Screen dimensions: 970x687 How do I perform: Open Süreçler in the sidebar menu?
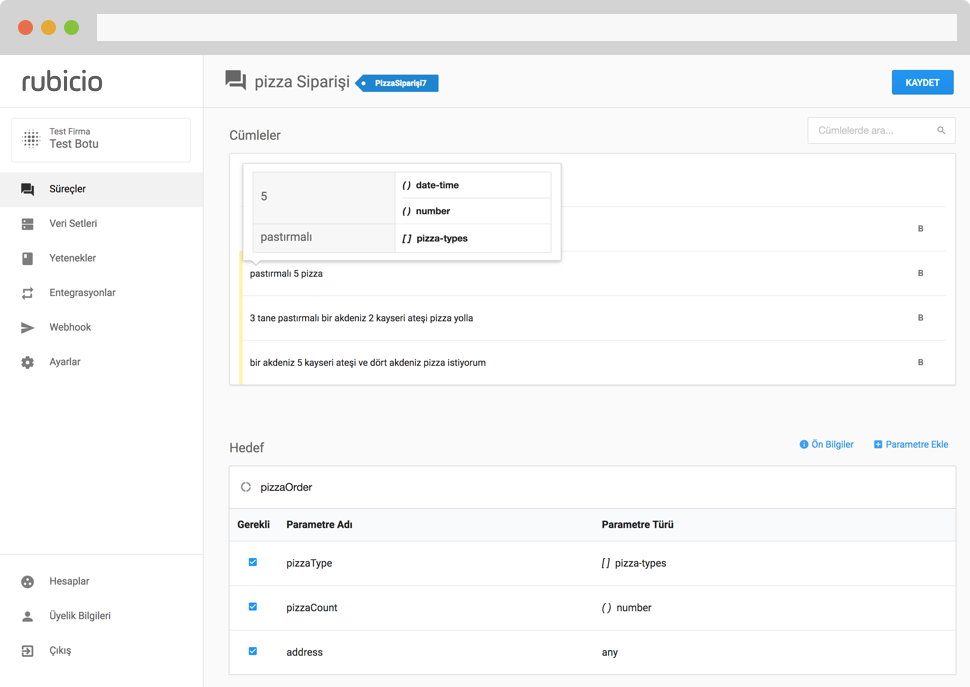pos(101,189)
